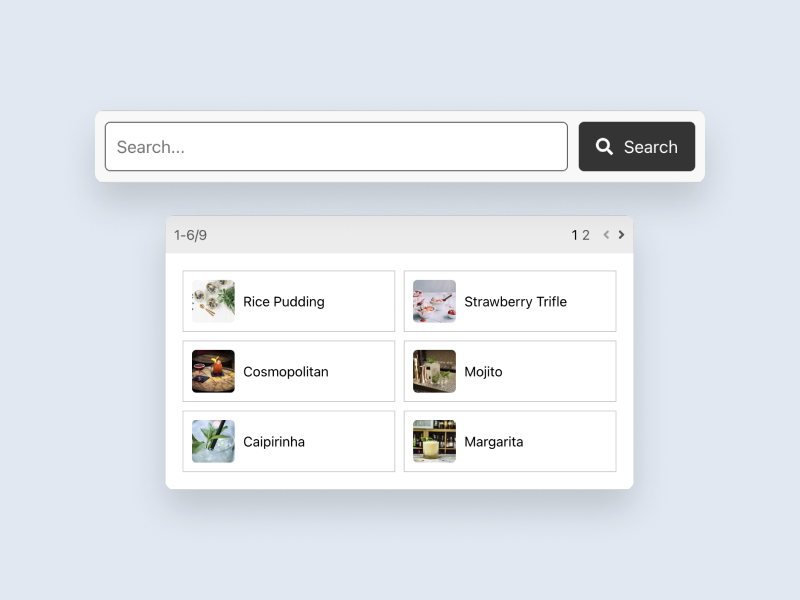Click the Mojito thumbnail image
The image size is (800, 600).
(x=435, y=371)
